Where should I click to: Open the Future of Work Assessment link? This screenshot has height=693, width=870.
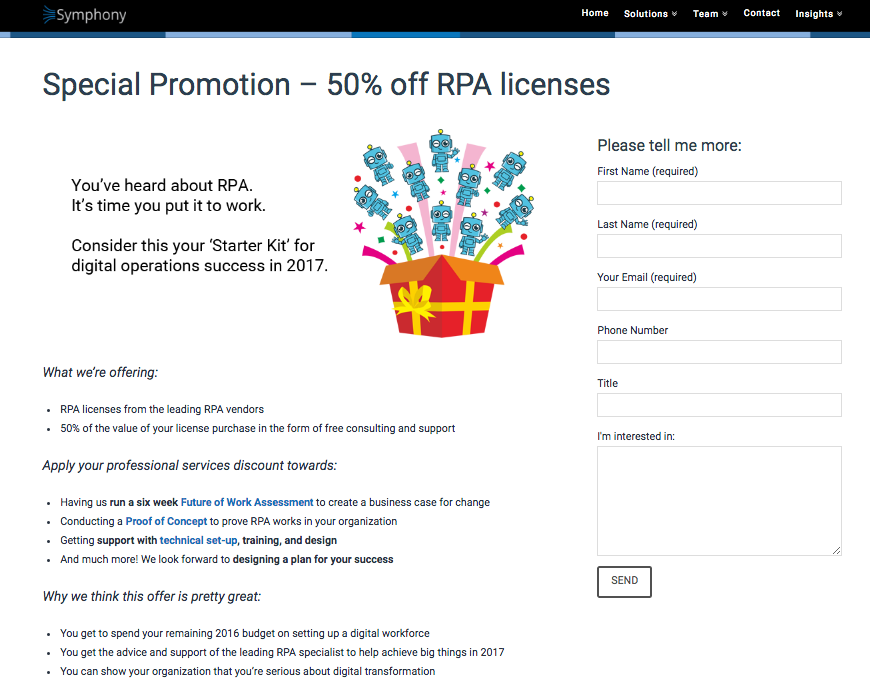click(x=247, y=502)
